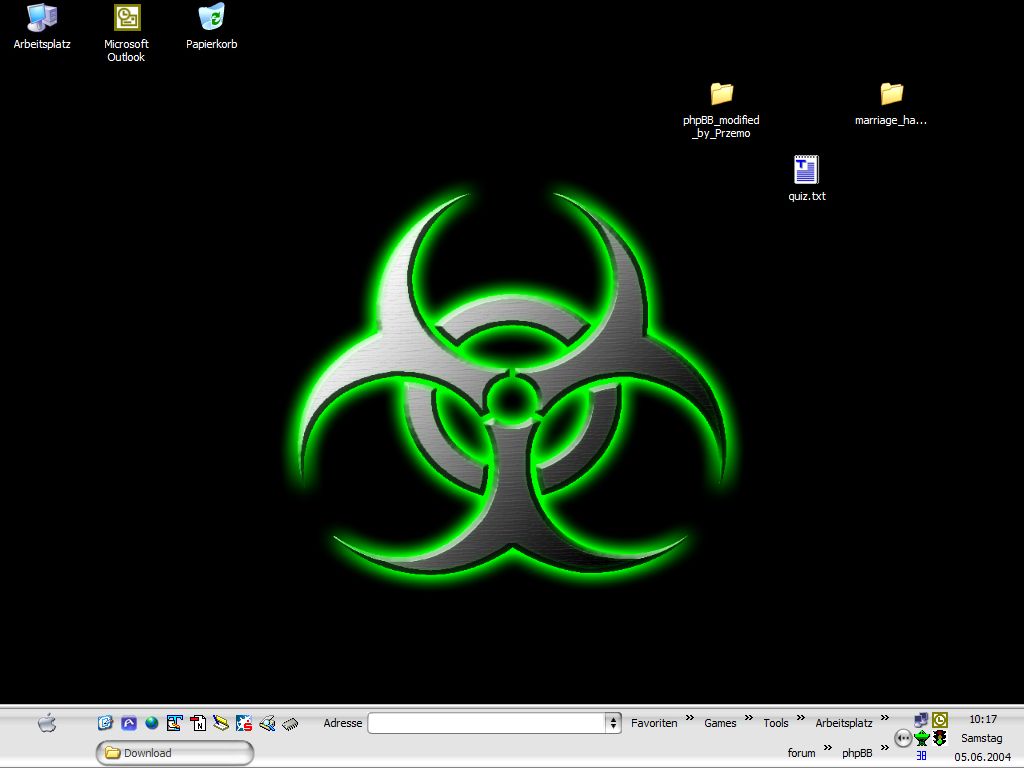Expand hidden tray icons with round arrow
Screen dimensions: 1024x768
[x=903, y=738]
